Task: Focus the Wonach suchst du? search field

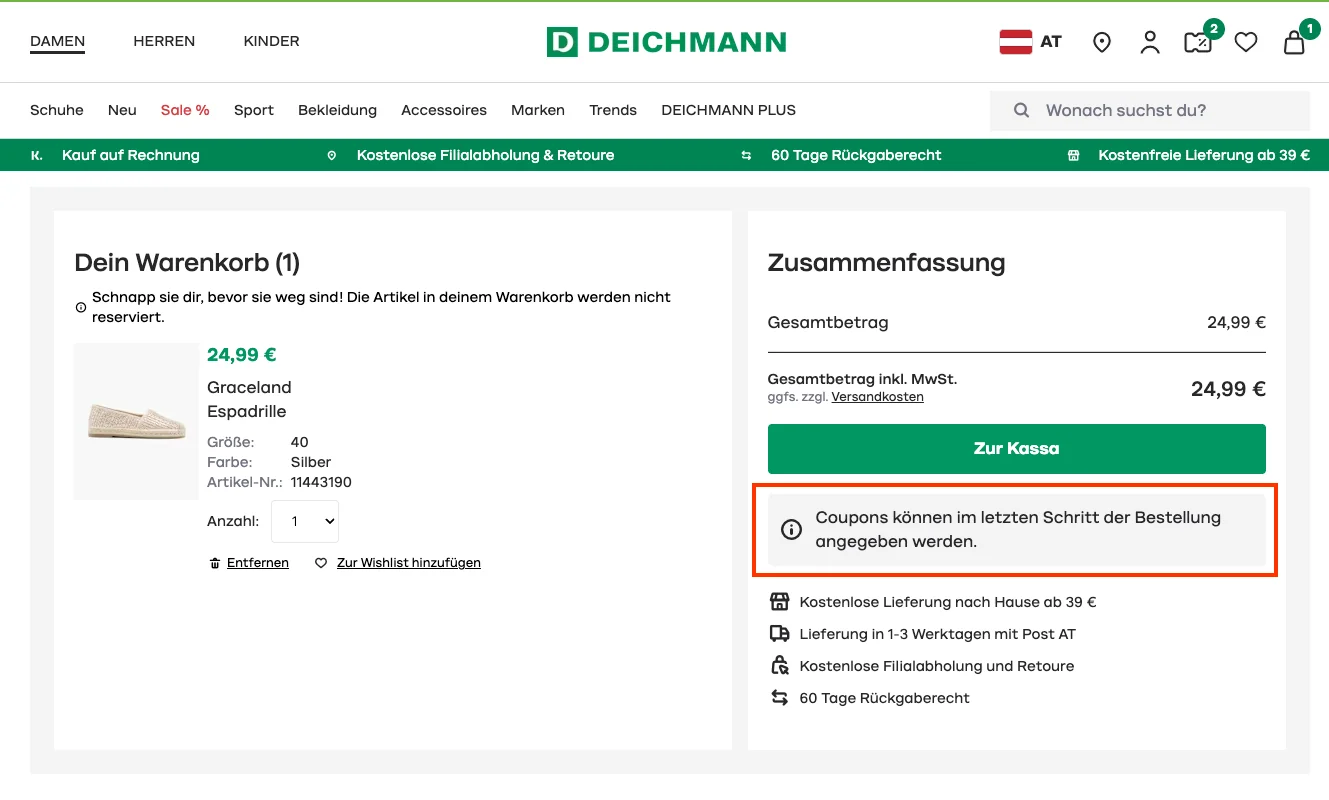Action: click(x=1150, y=110)
